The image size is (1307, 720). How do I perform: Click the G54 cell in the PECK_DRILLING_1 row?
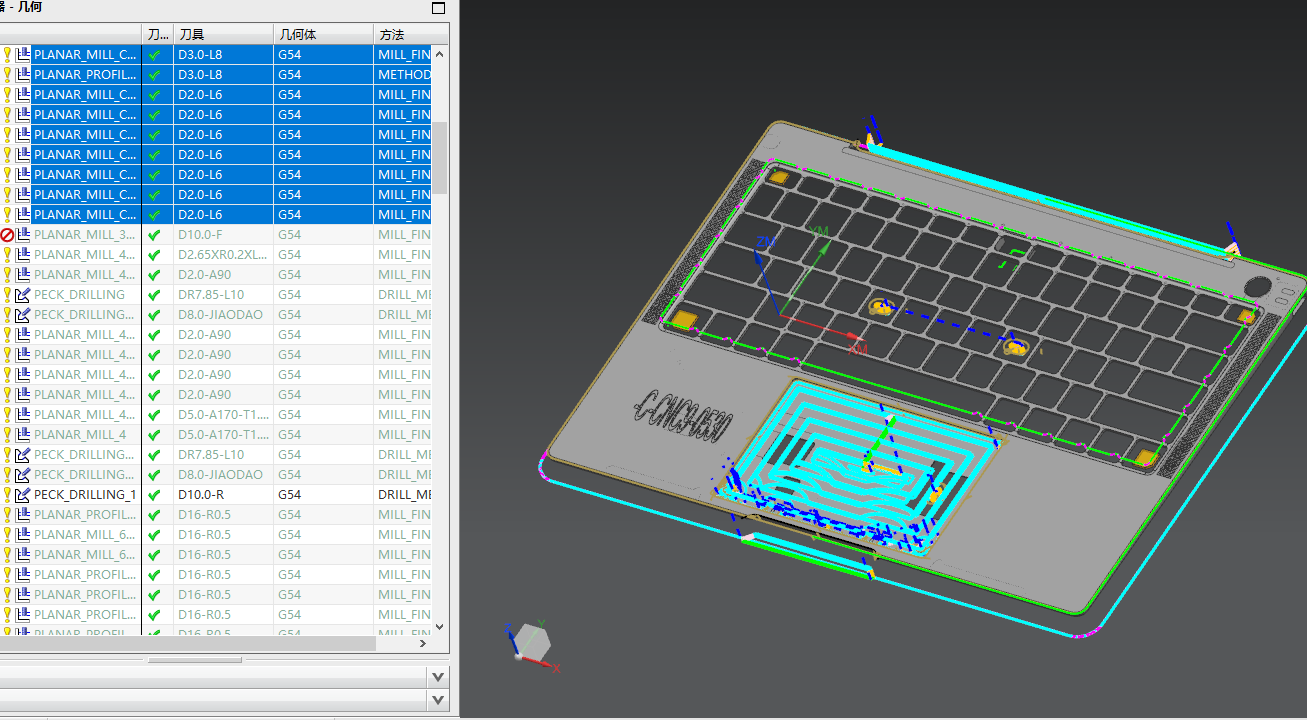[324, 495]
